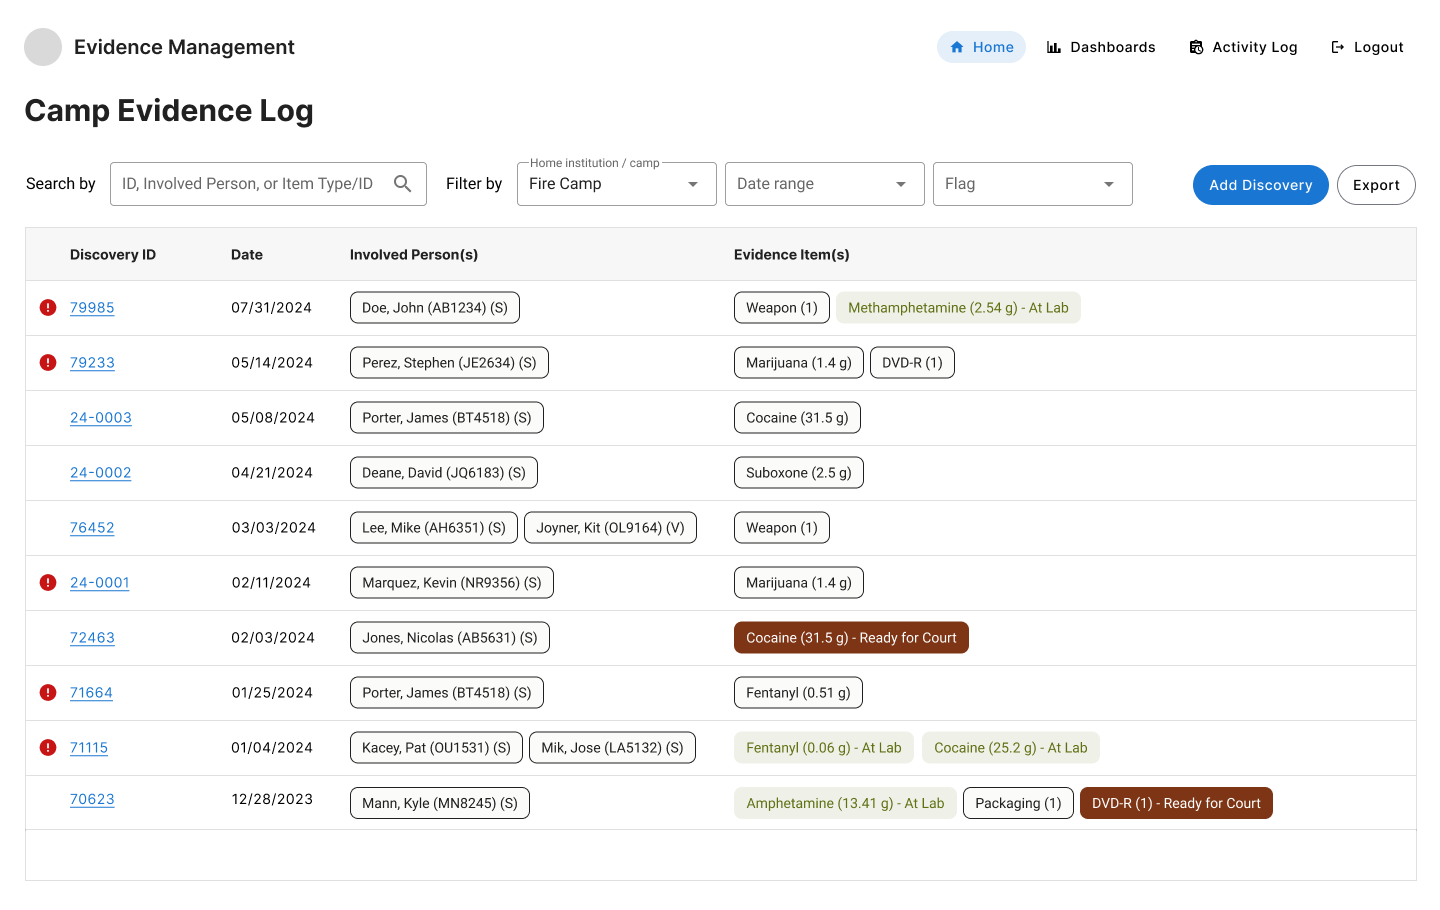1440x910 pixels.
Task: Open discovery 79233 link
Action: [x=92, y=363]
